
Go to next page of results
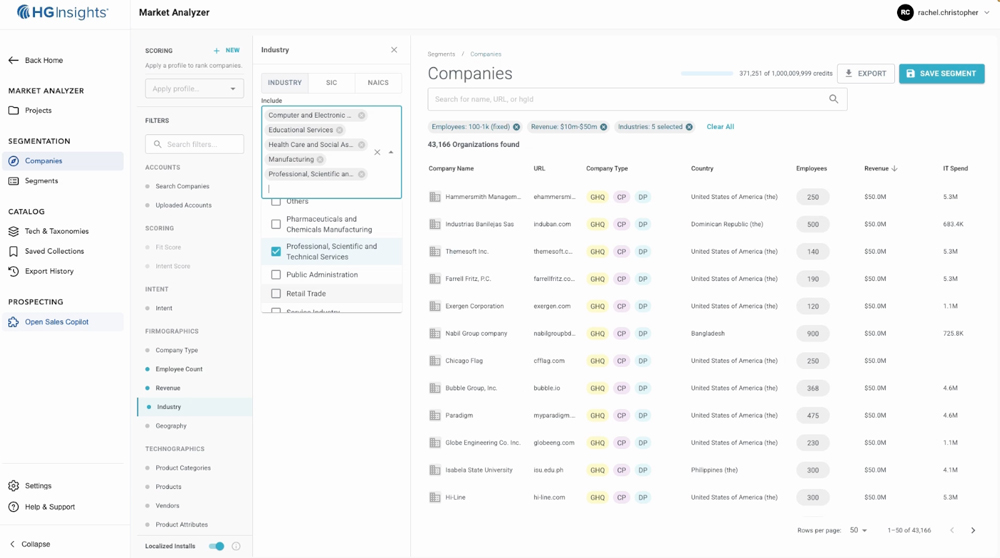point(973,530)
